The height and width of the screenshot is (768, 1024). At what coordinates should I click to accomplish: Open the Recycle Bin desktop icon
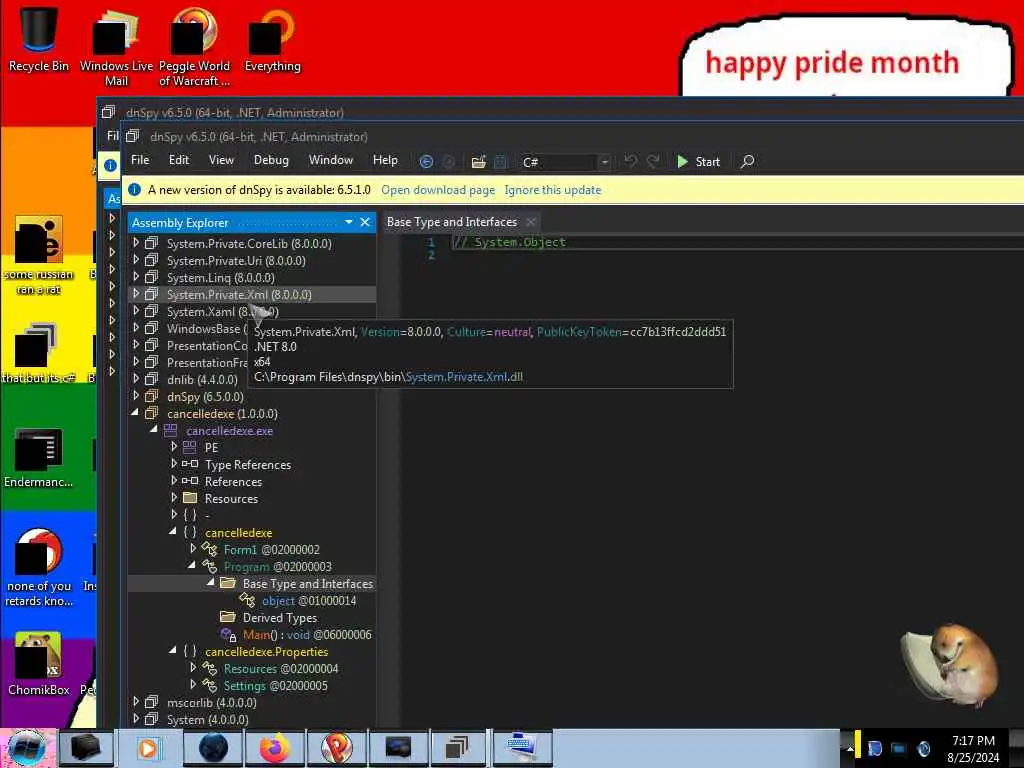(x=39, y=39)
